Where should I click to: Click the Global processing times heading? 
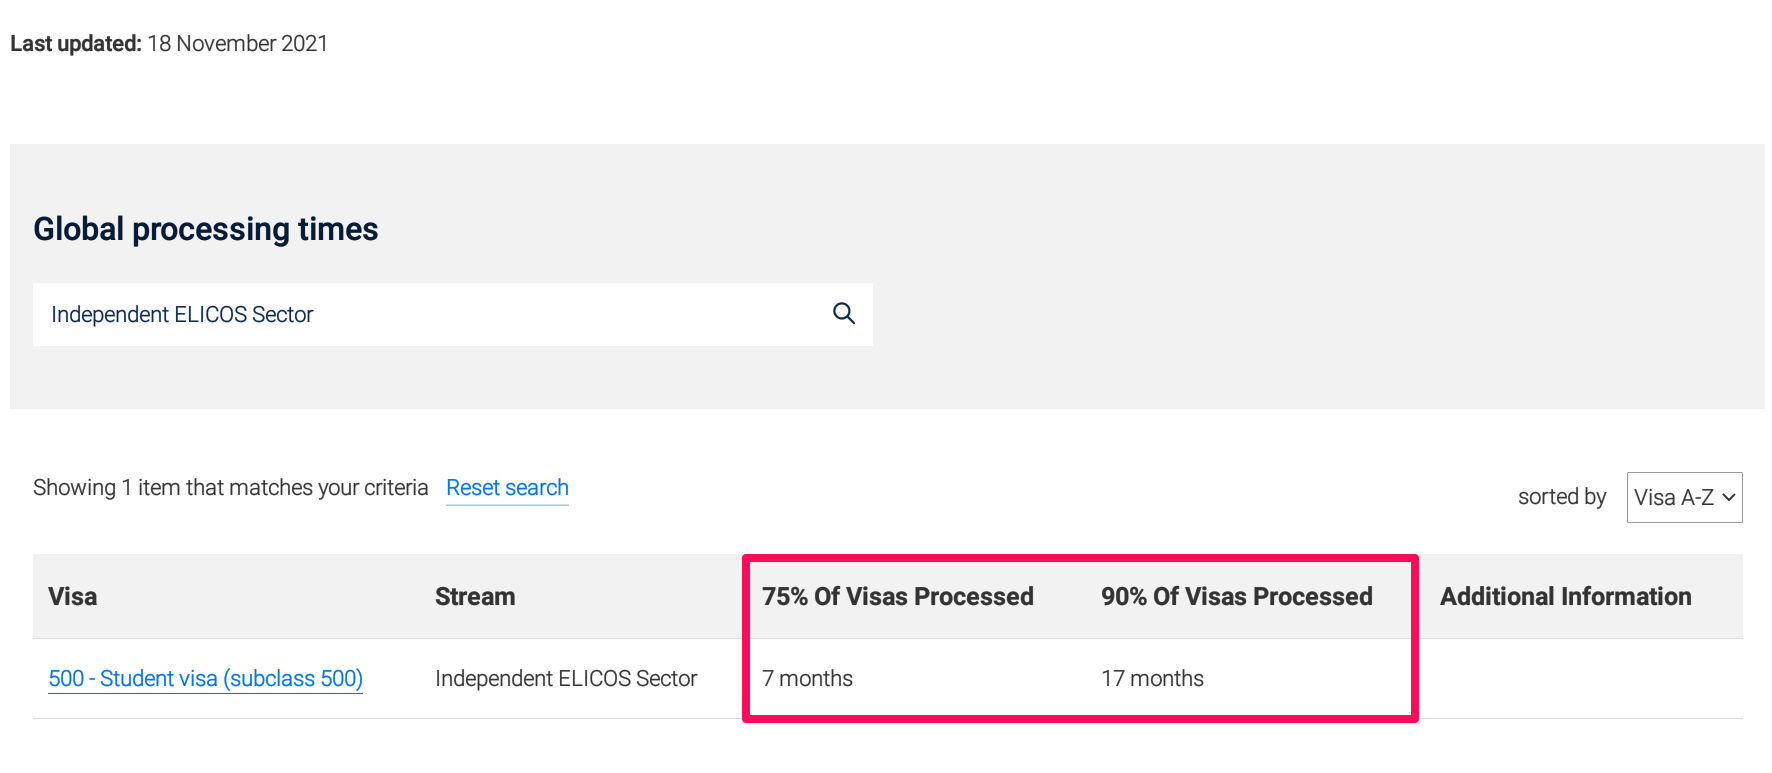click(206, 229)
